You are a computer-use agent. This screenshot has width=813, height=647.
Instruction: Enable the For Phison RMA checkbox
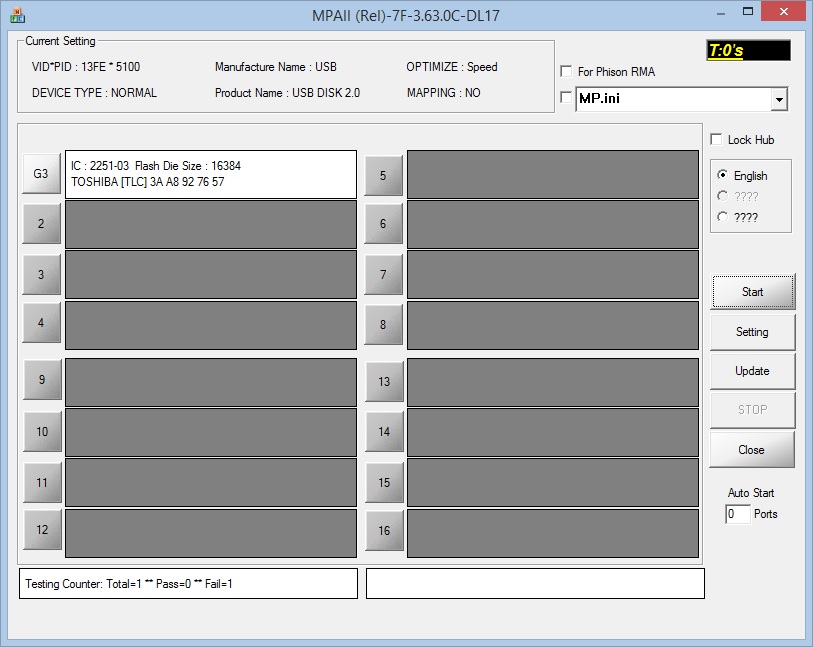coord(566,71)
